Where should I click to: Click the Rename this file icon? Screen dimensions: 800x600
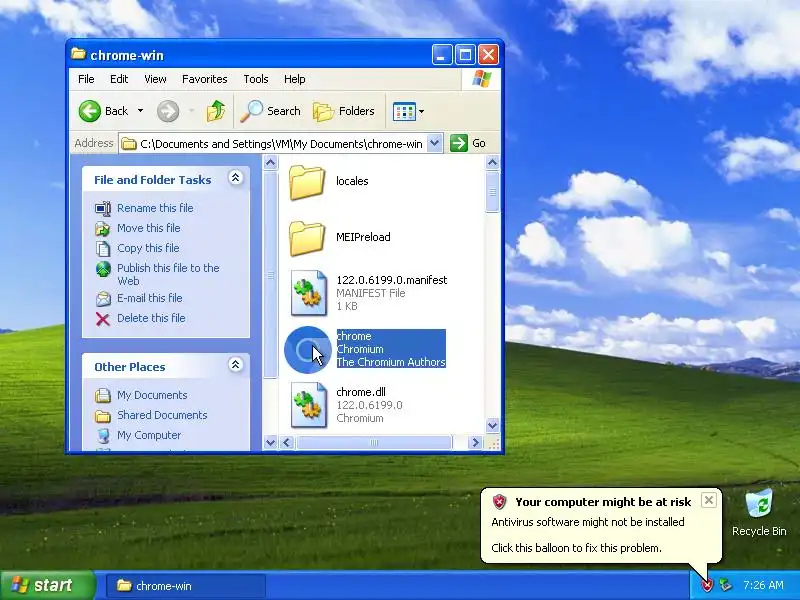103,208
